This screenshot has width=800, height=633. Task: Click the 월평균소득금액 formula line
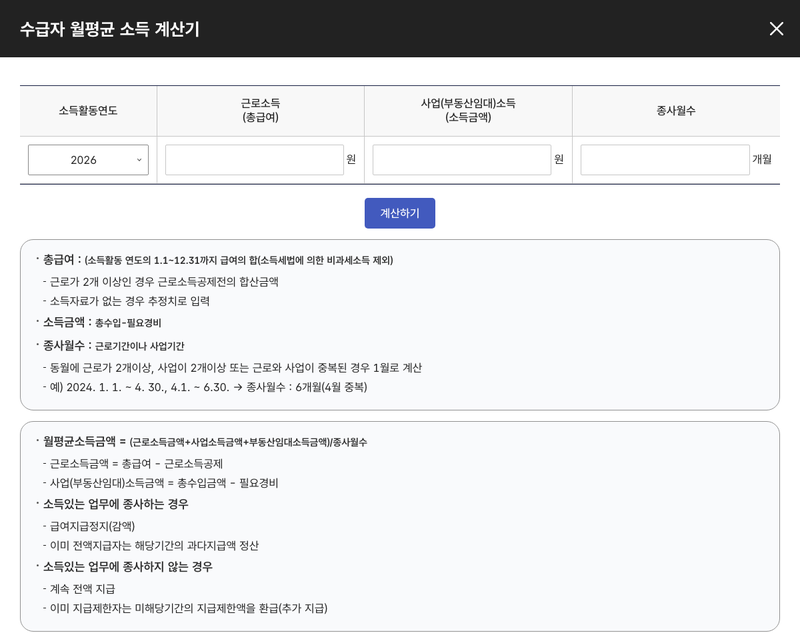(202, 442)
